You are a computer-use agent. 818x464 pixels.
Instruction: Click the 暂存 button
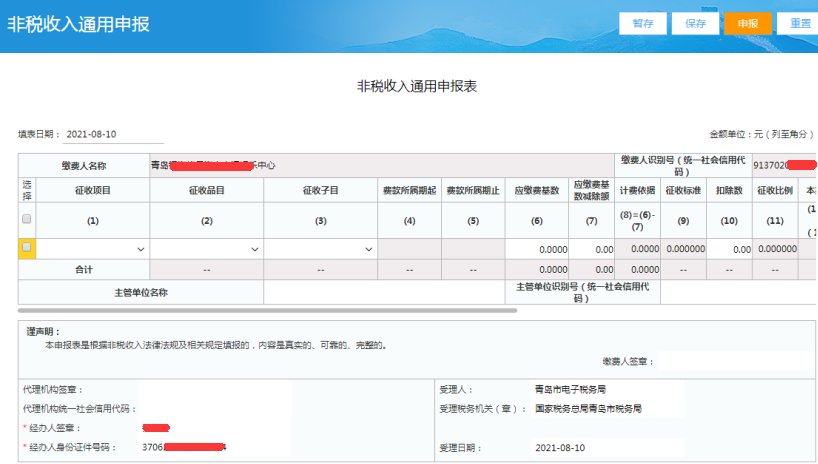point(643,23)
